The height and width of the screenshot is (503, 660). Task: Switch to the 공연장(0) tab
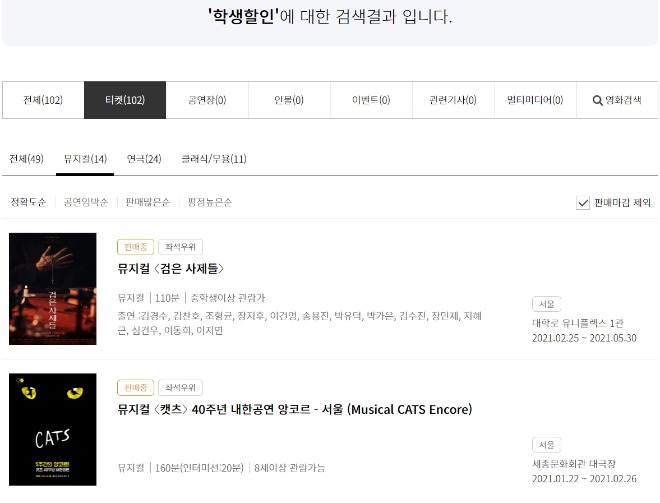tap(207, 100)
